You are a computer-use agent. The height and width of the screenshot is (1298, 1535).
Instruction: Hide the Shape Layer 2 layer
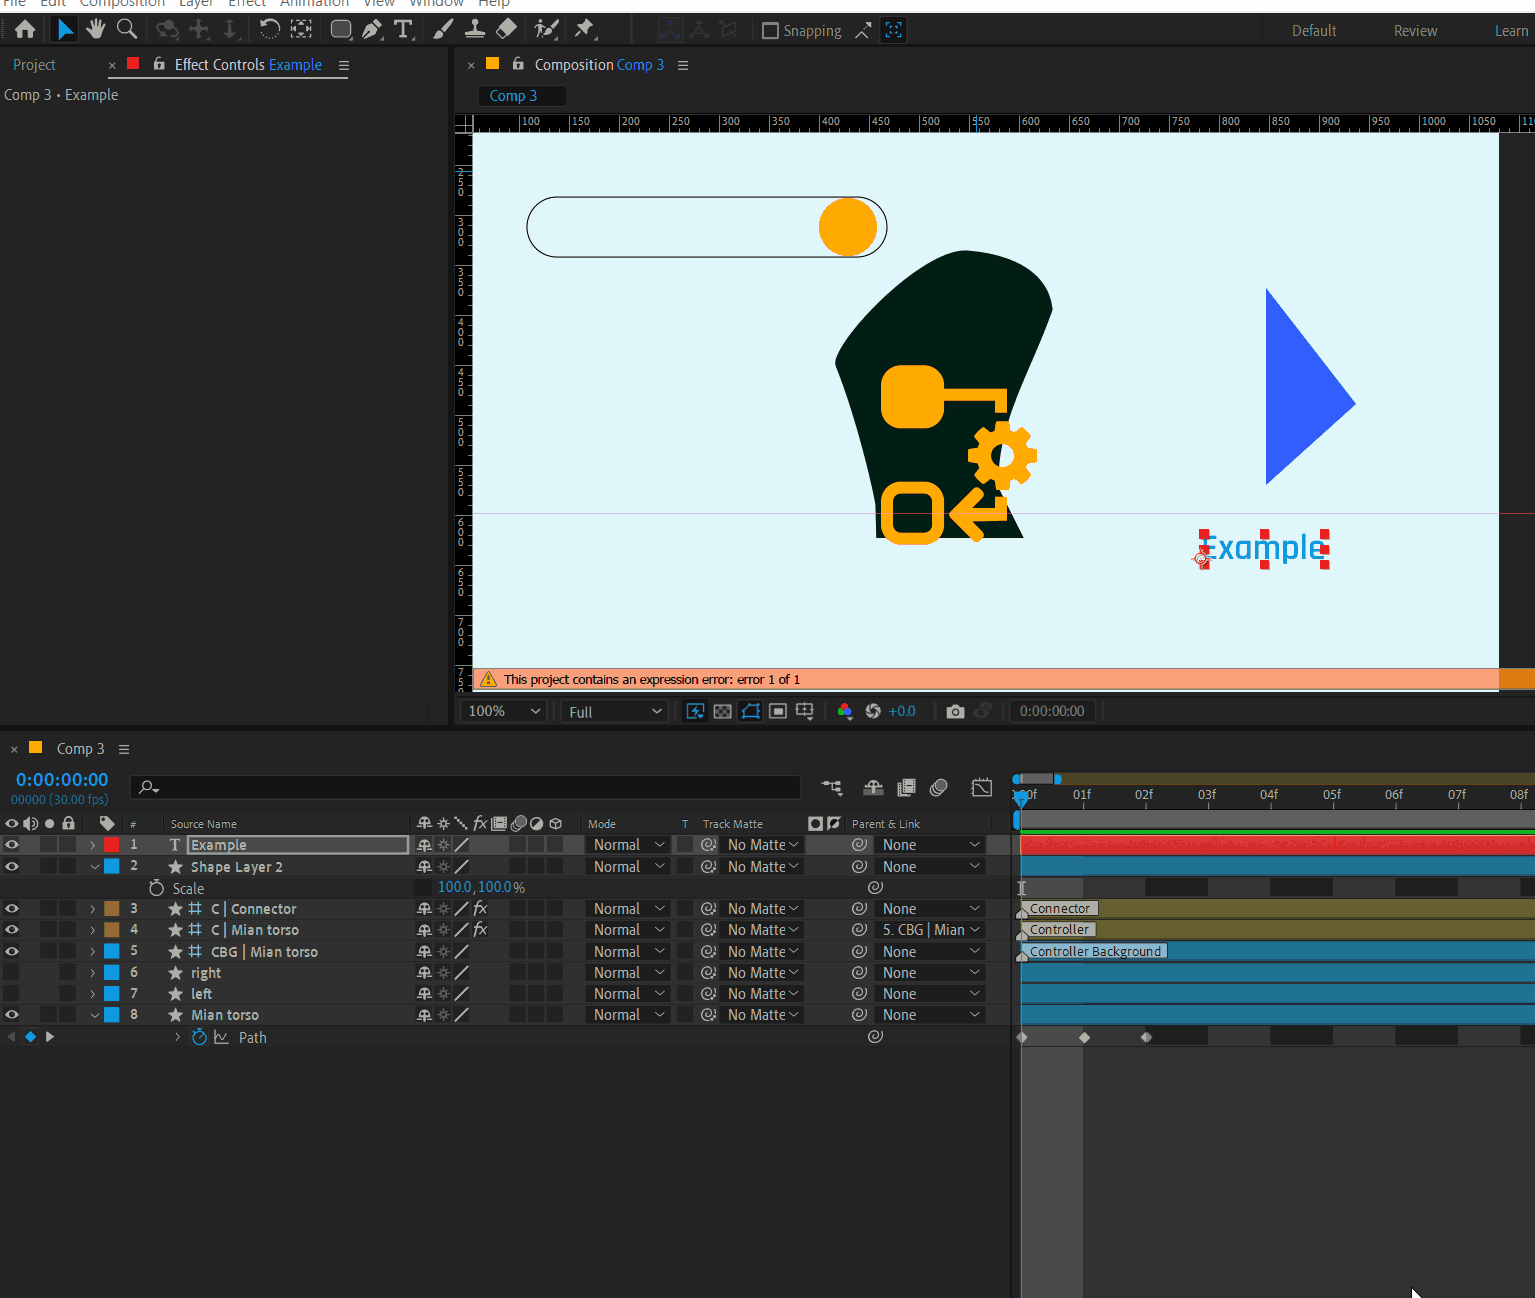pos(12,866)
